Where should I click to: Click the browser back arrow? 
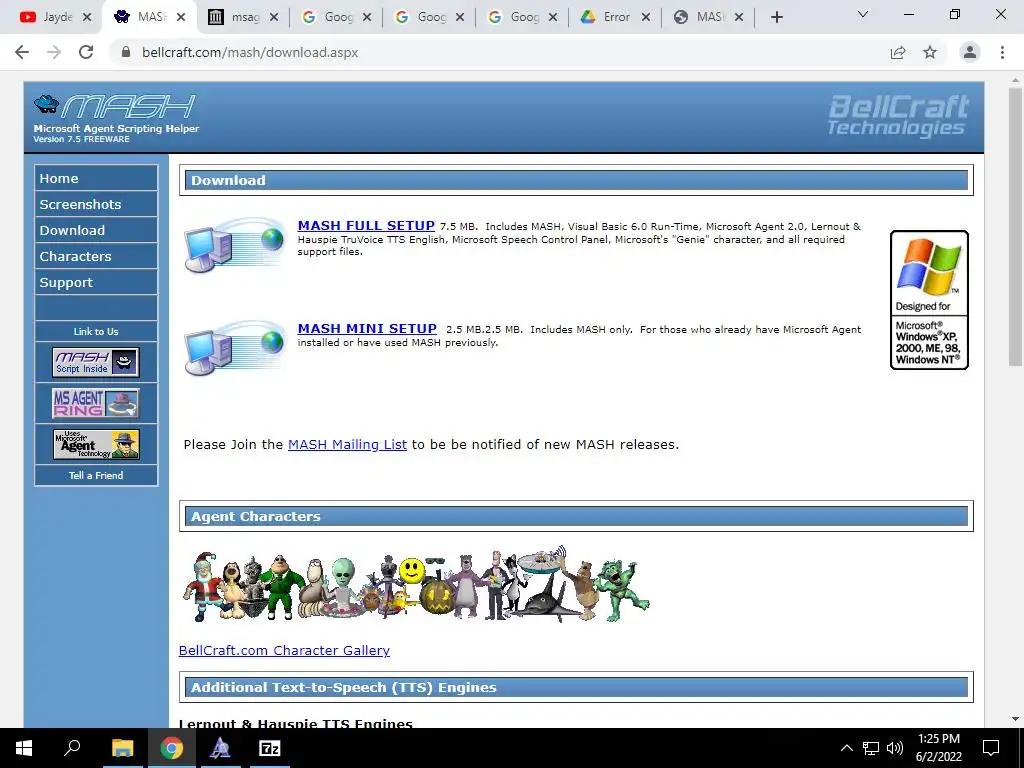pos(22,52)
